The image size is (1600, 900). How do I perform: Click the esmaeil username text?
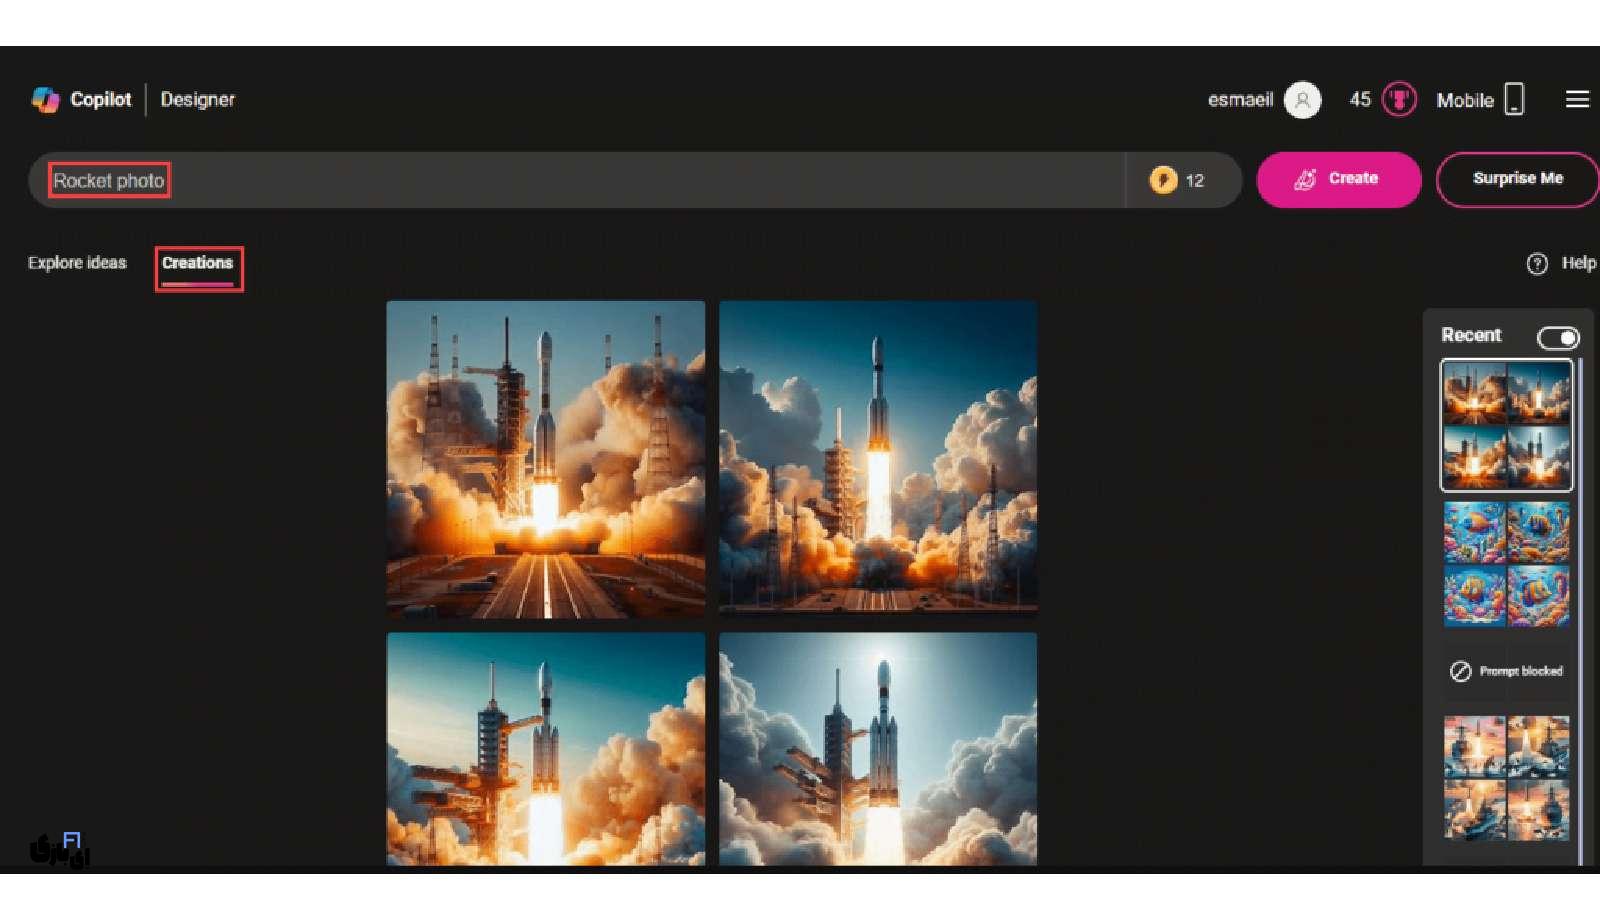(x=1240, y=100)
